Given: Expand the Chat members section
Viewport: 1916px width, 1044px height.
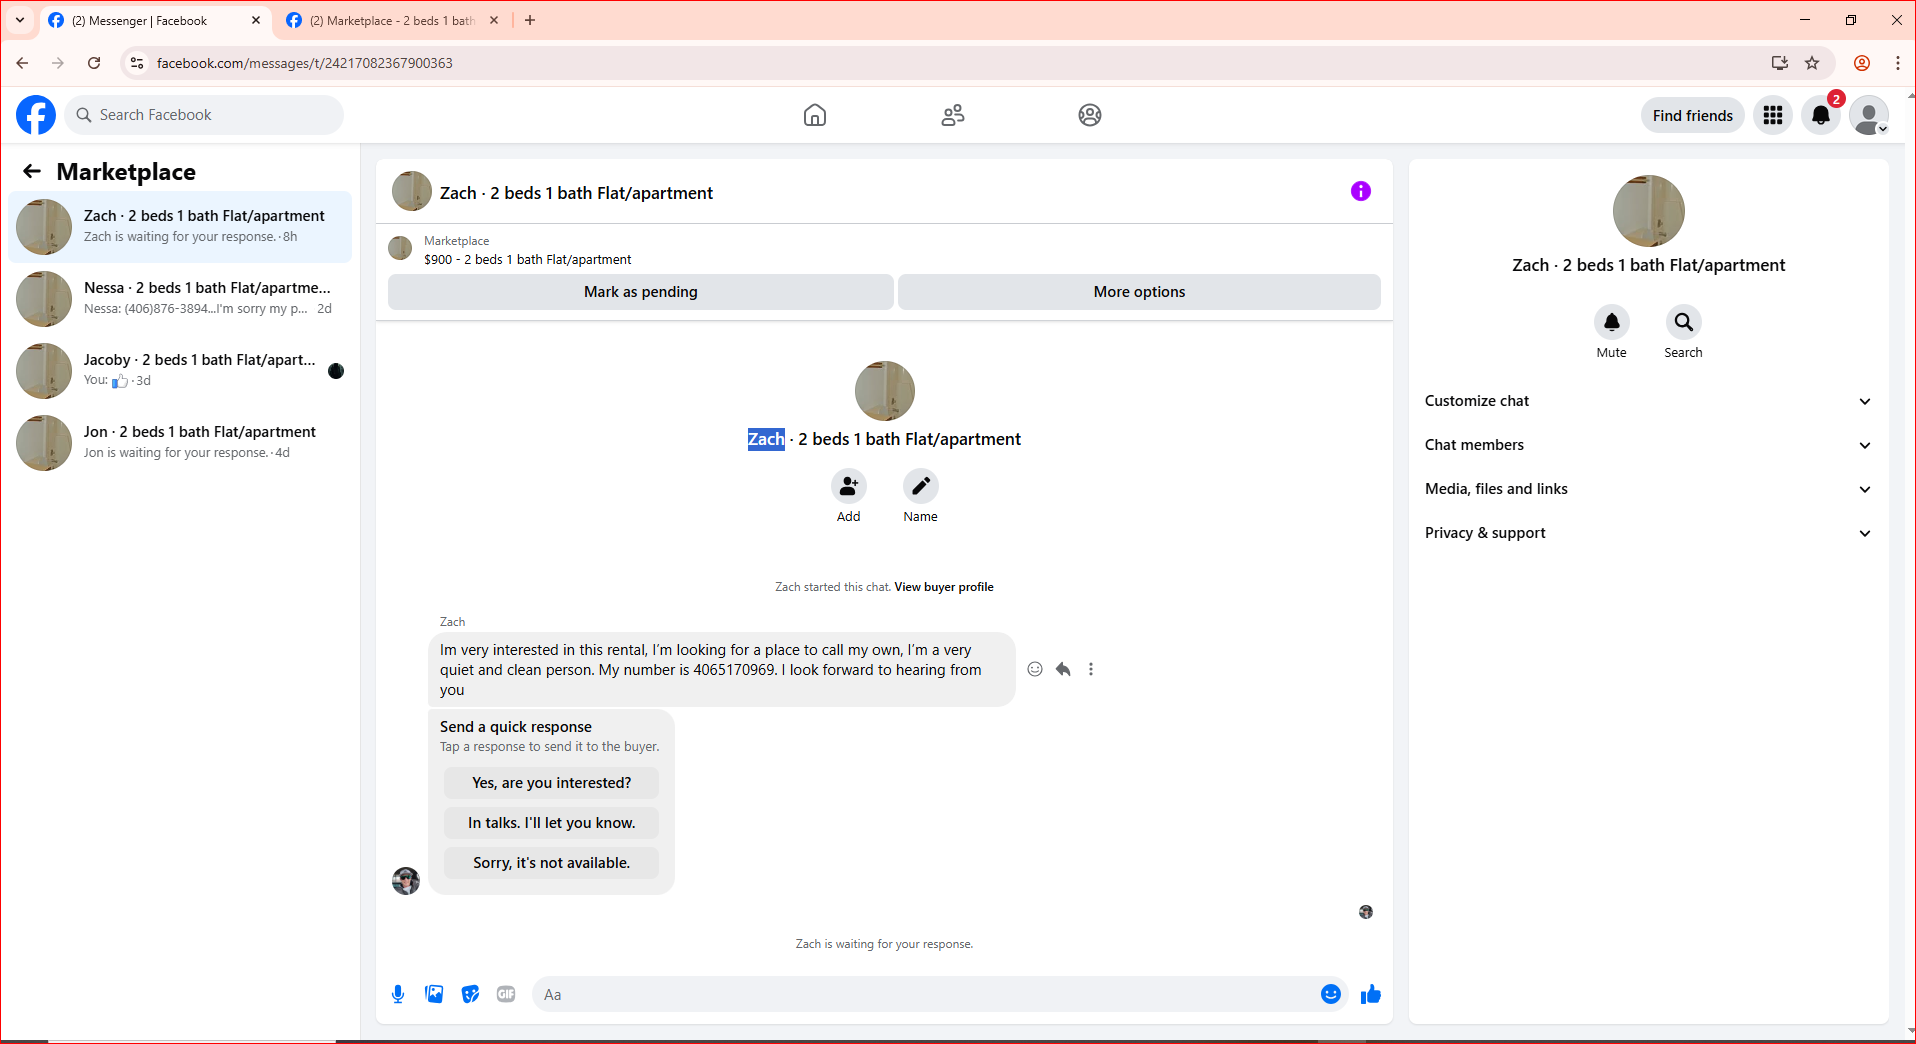Looking at the screenshot, I should [1648, 445].
